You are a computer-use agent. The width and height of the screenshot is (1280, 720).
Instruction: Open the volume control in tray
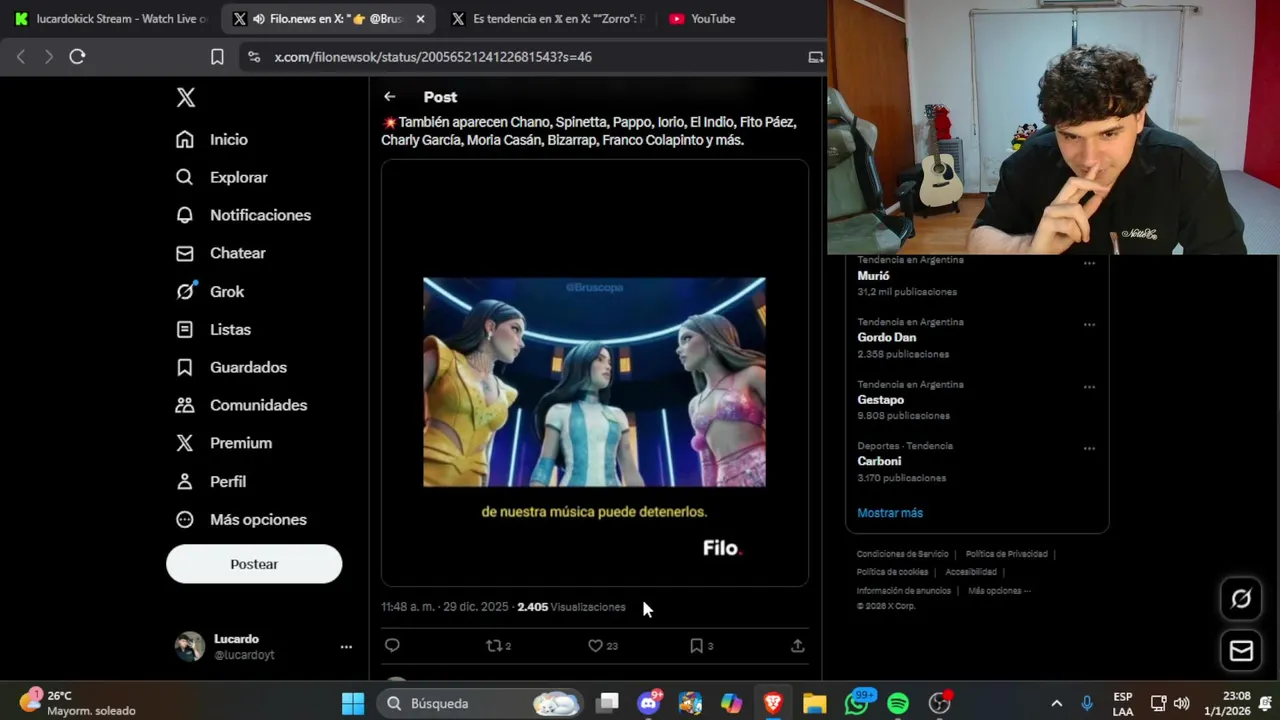tap(1181, 703)
